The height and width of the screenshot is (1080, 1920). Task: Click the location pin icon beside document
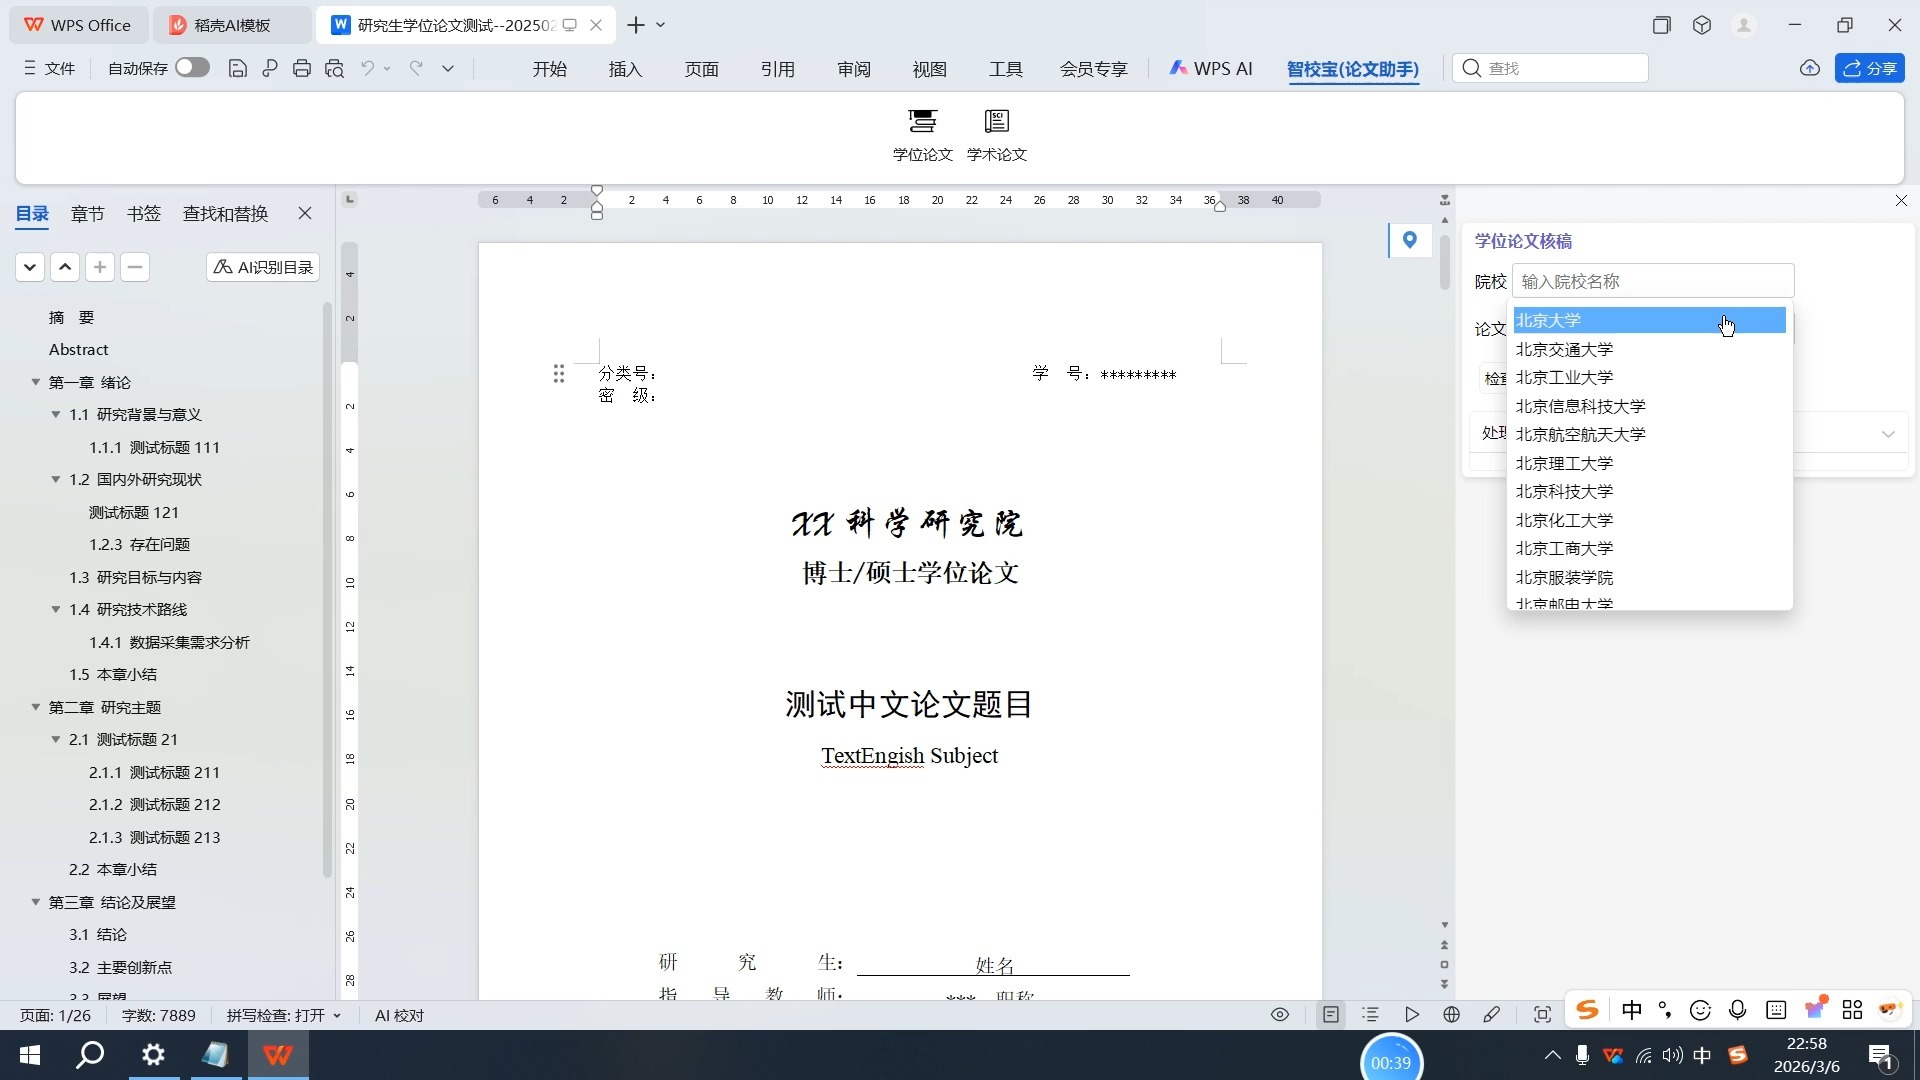click(x=1409, y=240)
